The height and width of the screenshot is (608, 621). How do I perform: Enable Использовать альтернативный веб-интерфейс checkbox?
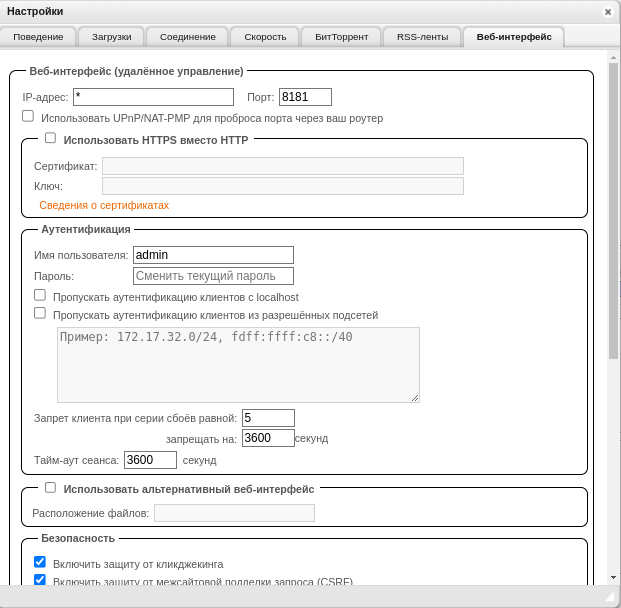50,487
